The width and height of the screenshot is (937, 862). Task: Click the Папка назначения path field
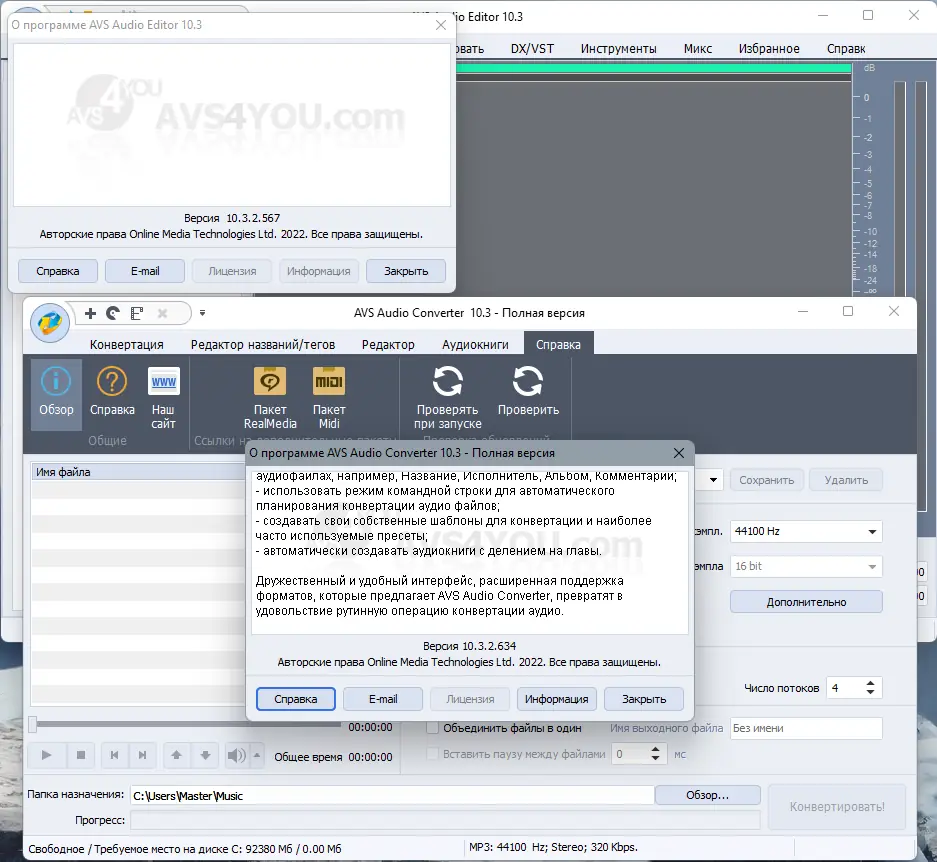tap(391, 796)
